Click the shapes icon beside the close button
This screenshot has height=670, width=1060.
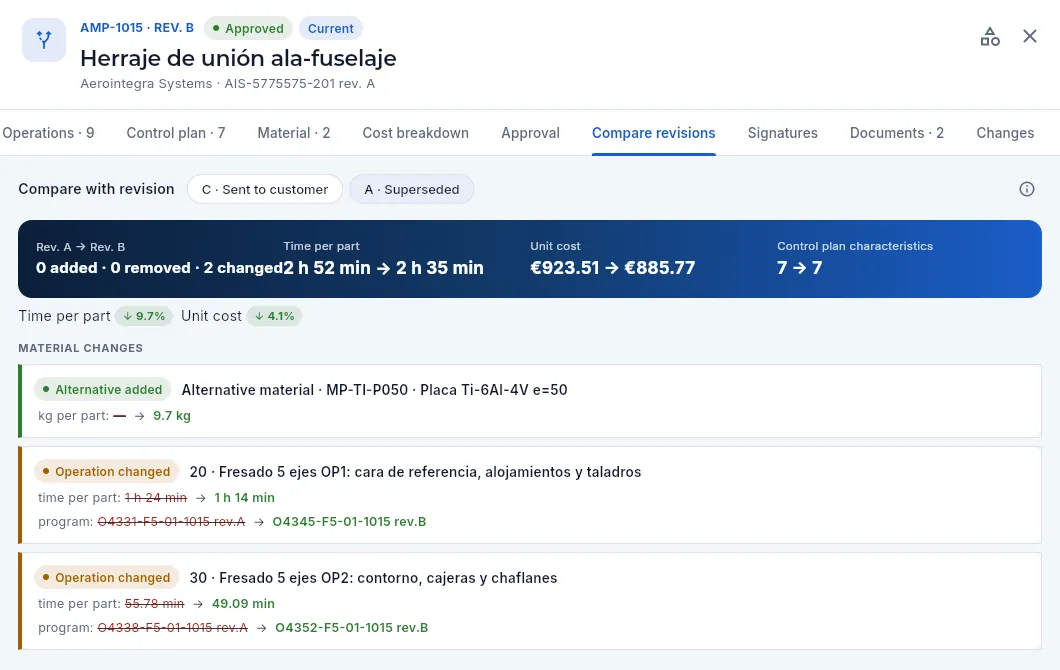(x=990, y=37)
